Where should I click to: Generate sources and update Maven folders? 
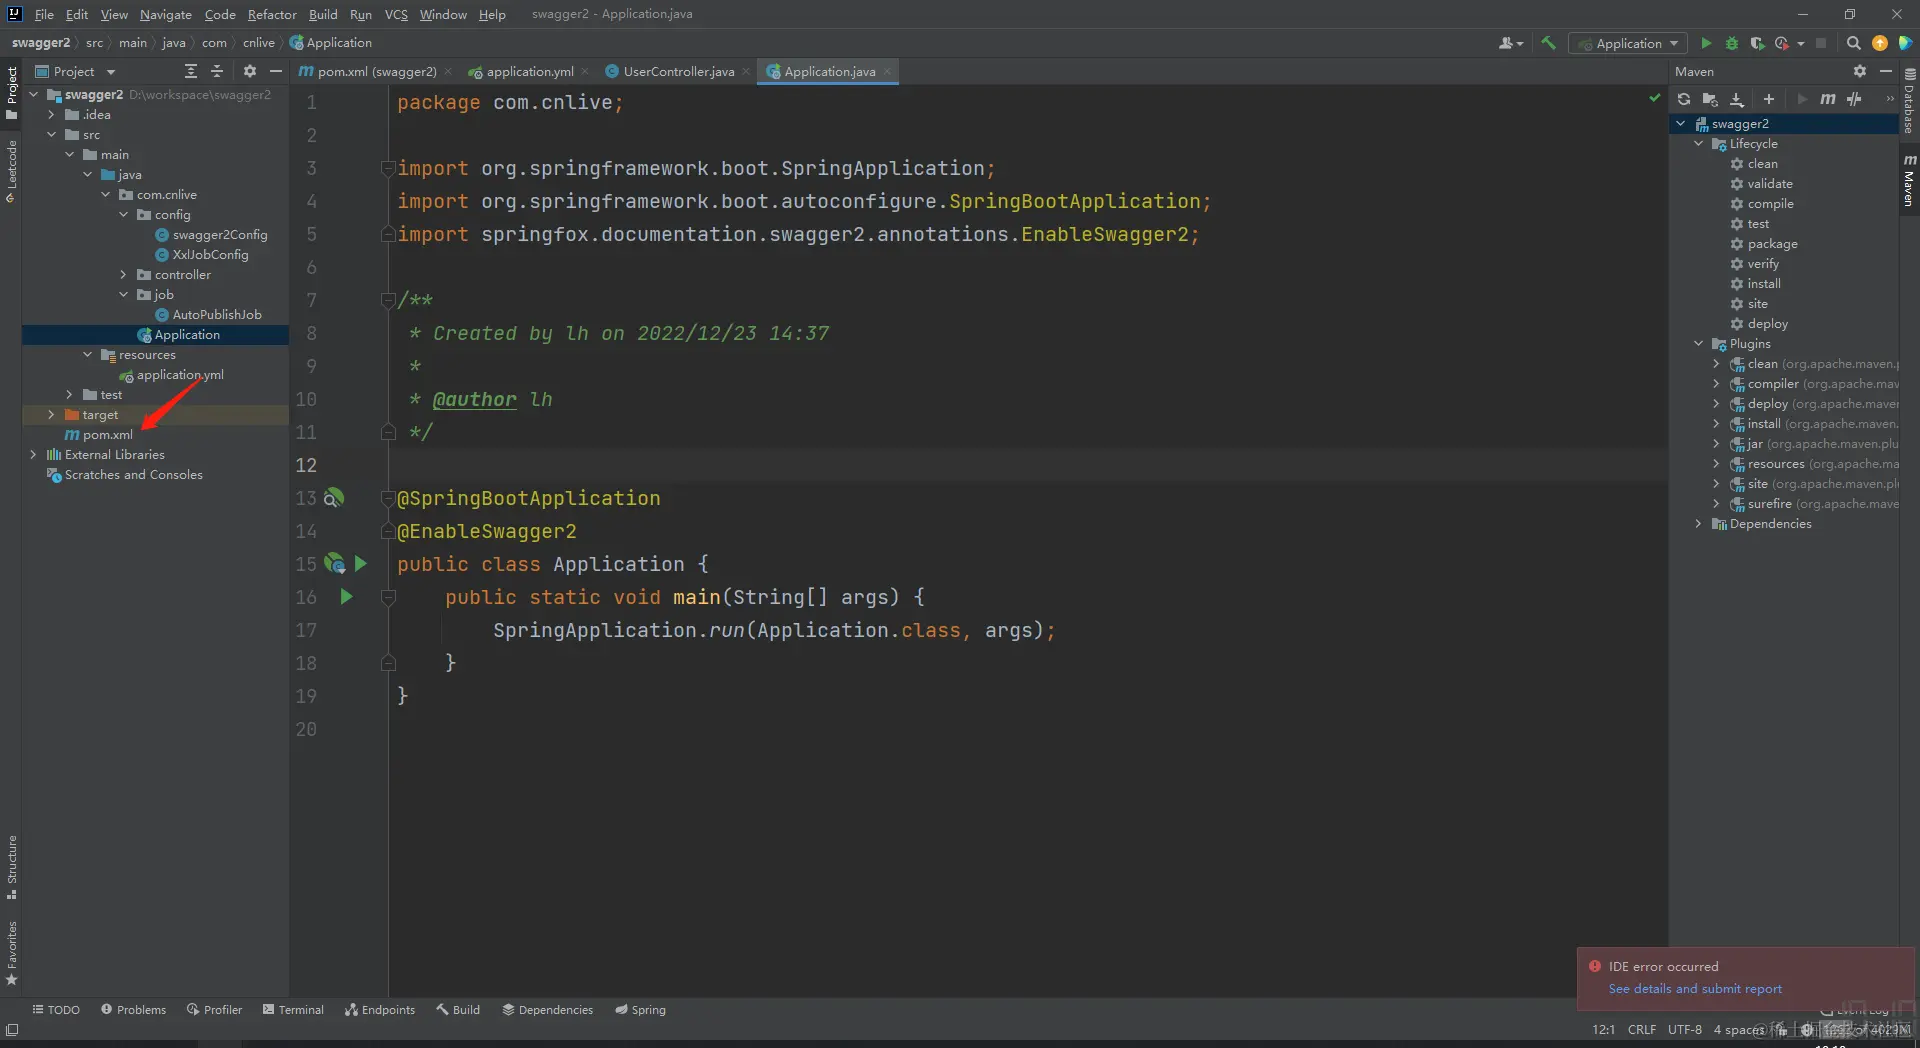(1710, 99)
